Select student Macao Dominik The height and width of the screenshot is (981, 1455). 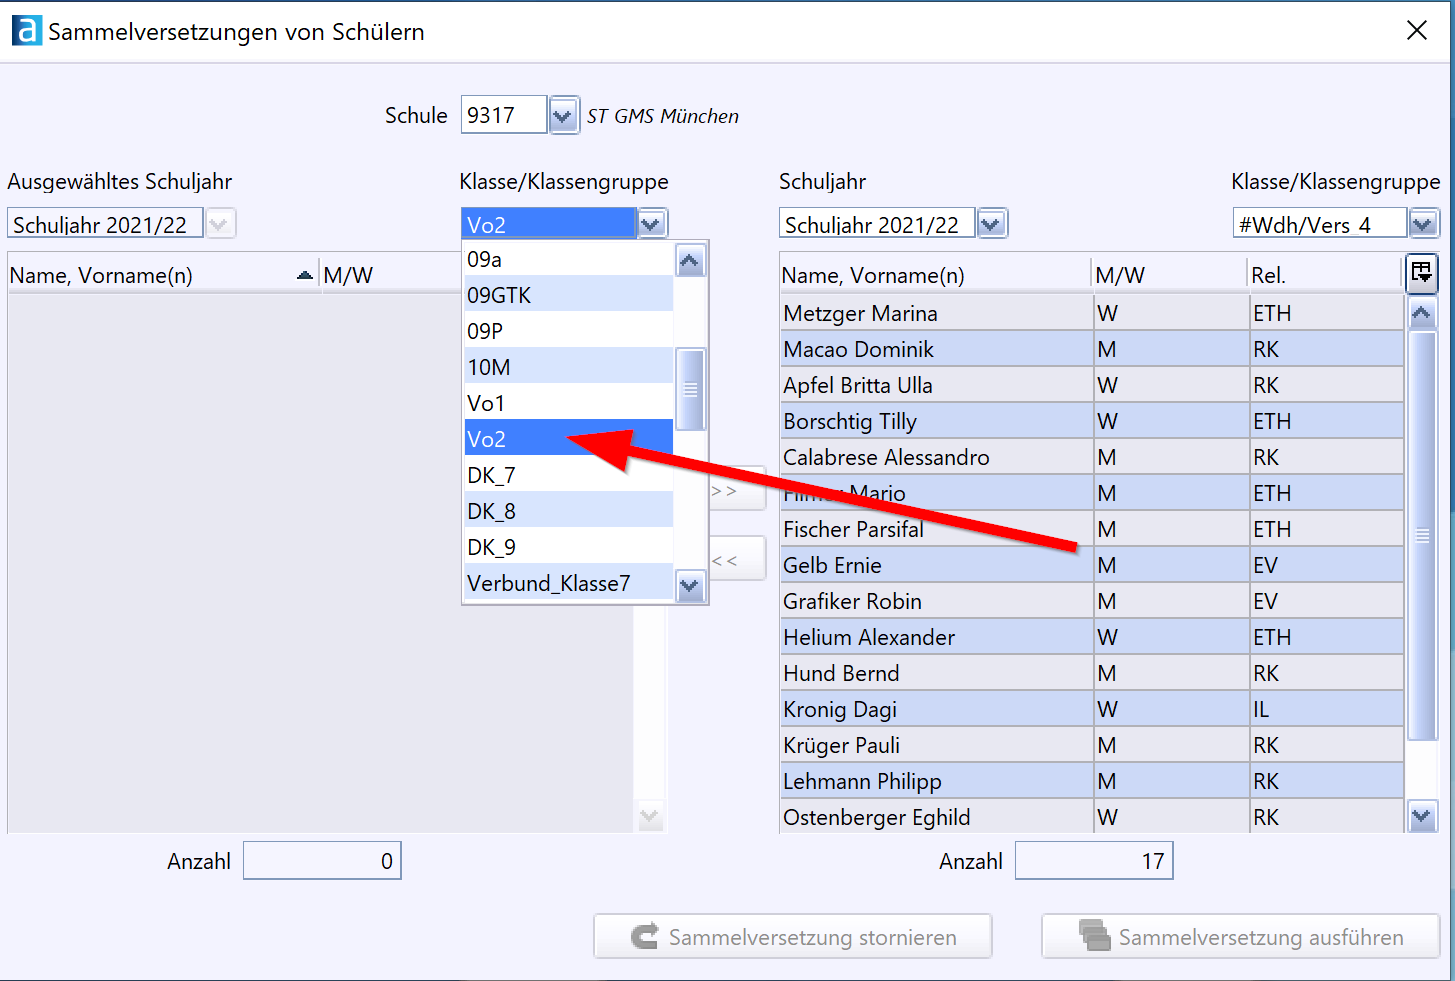(x=1092, y=349)
